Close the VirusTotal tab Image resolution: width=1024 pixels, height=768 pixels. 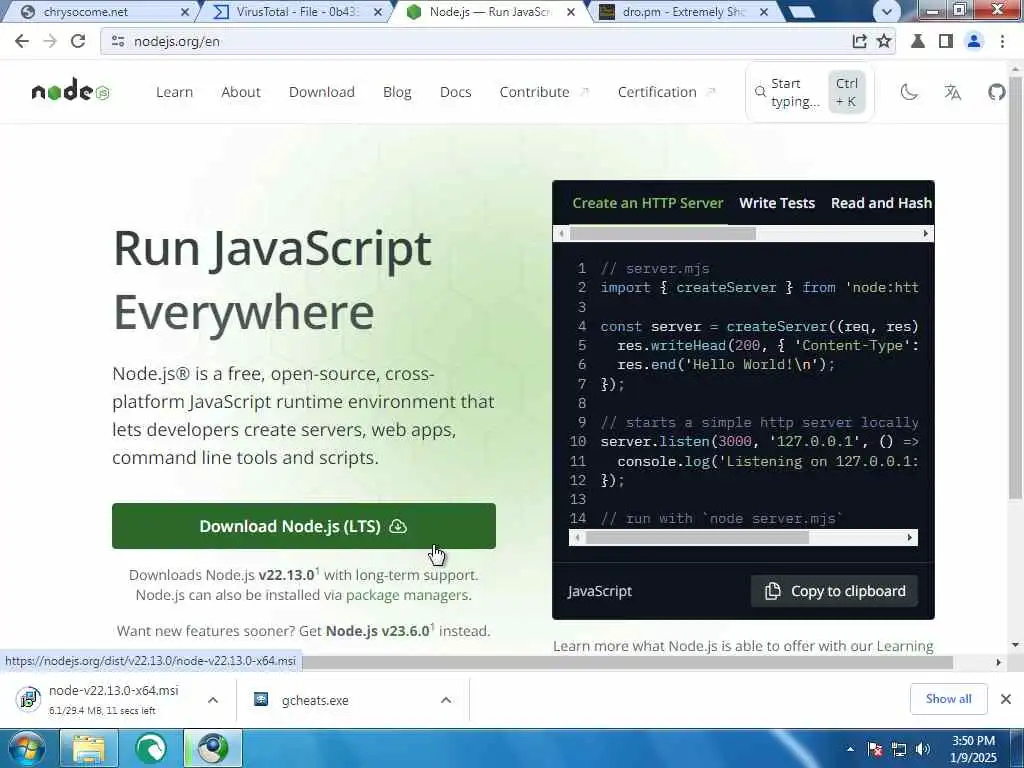[378, 12]
